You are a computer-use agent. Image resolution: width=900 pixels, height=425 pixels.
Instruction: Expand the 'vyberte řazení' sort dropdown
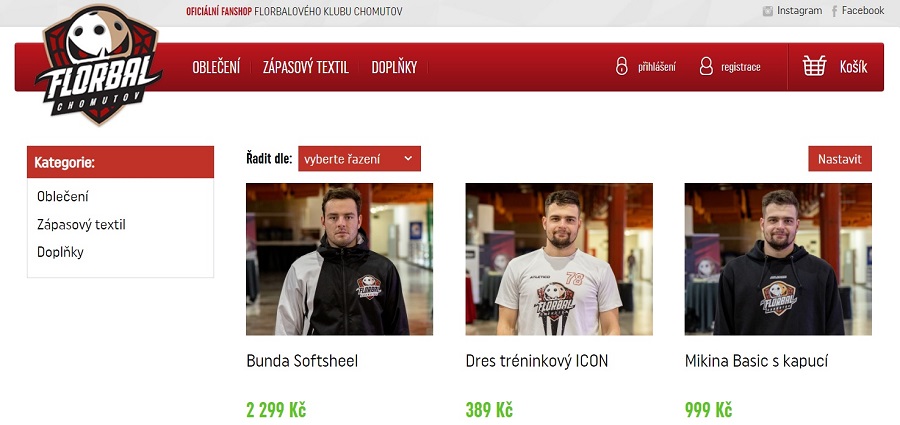coord(359,159)
